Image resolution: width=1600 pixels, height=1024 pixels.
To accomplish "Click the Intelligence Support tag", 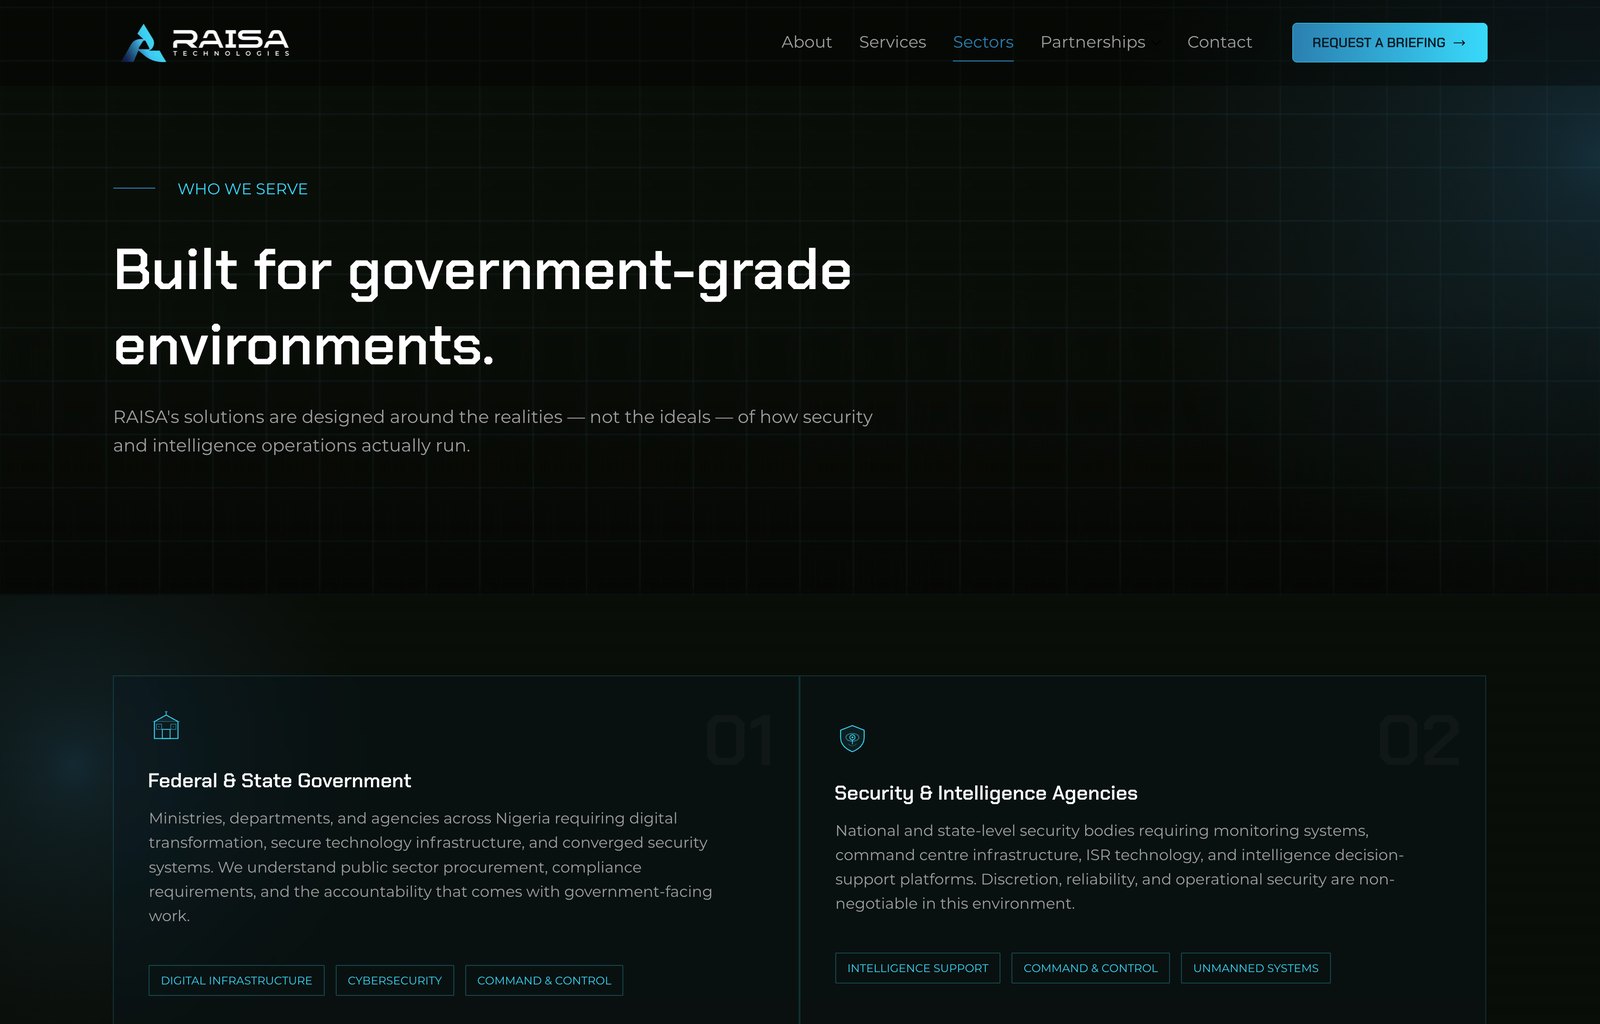I will [x=917, y=968].
